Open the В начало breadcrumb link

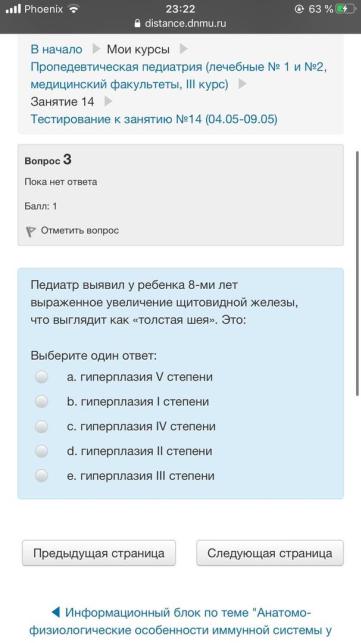point(56,49)
